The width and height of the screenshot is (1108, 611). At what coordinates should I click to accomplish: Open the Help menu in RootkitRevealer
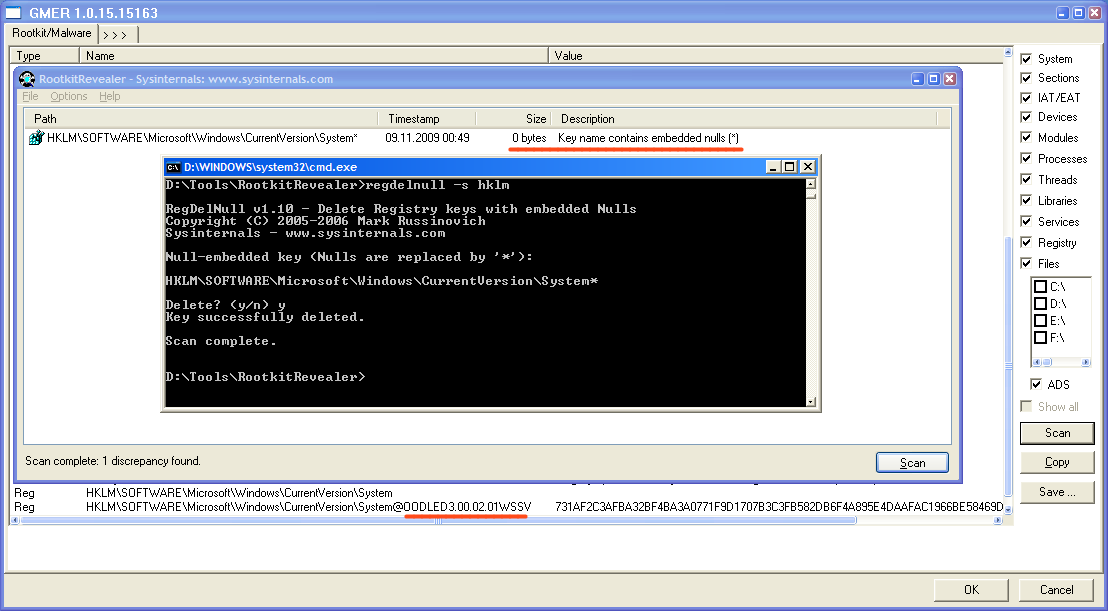point(110,96)
